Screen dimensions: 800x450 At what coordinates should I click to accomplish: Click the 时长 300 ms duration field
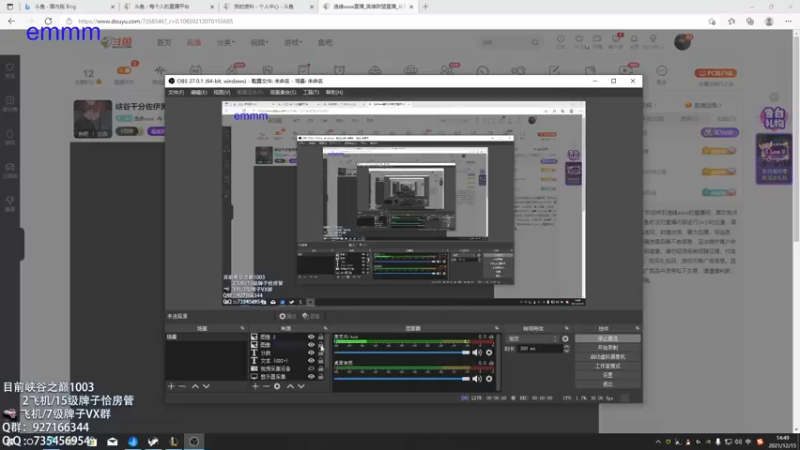(540, 348)
